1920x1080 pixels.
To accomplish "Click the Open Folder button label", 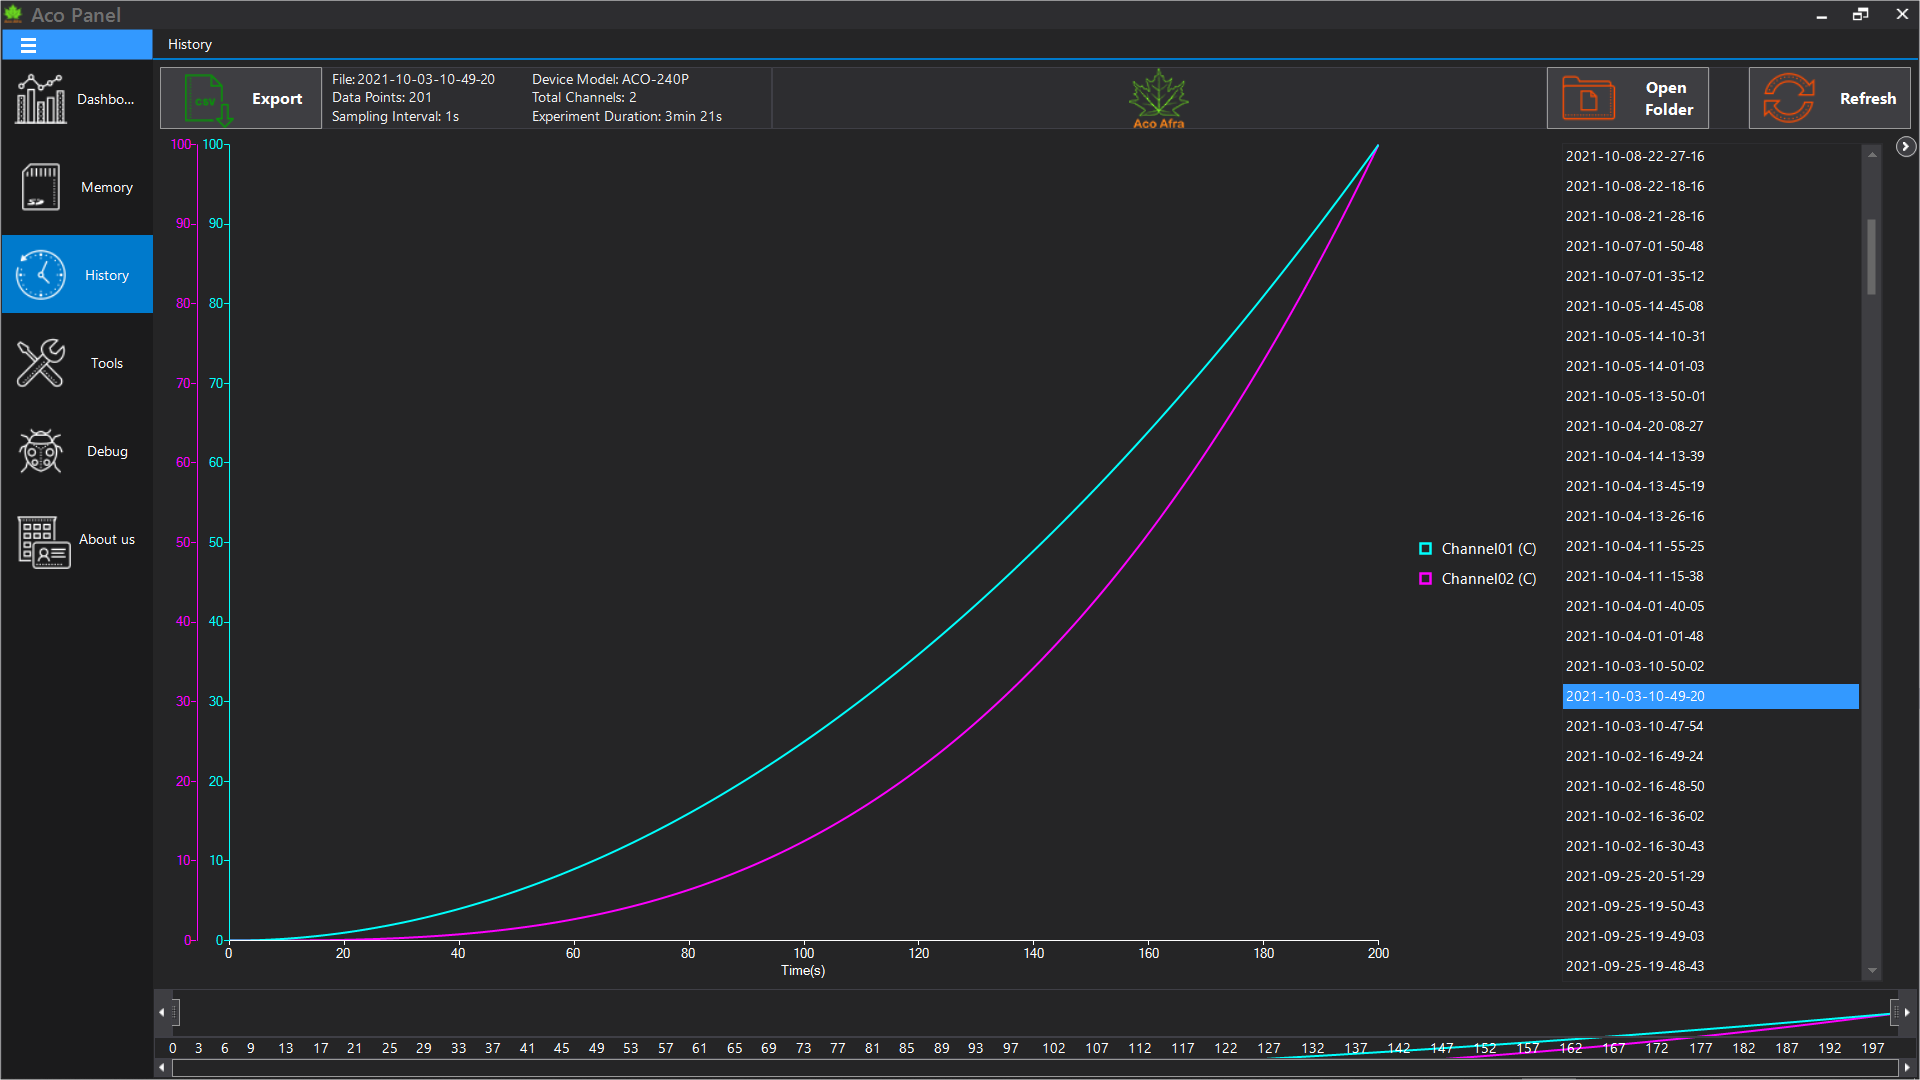I will 1668,99.
